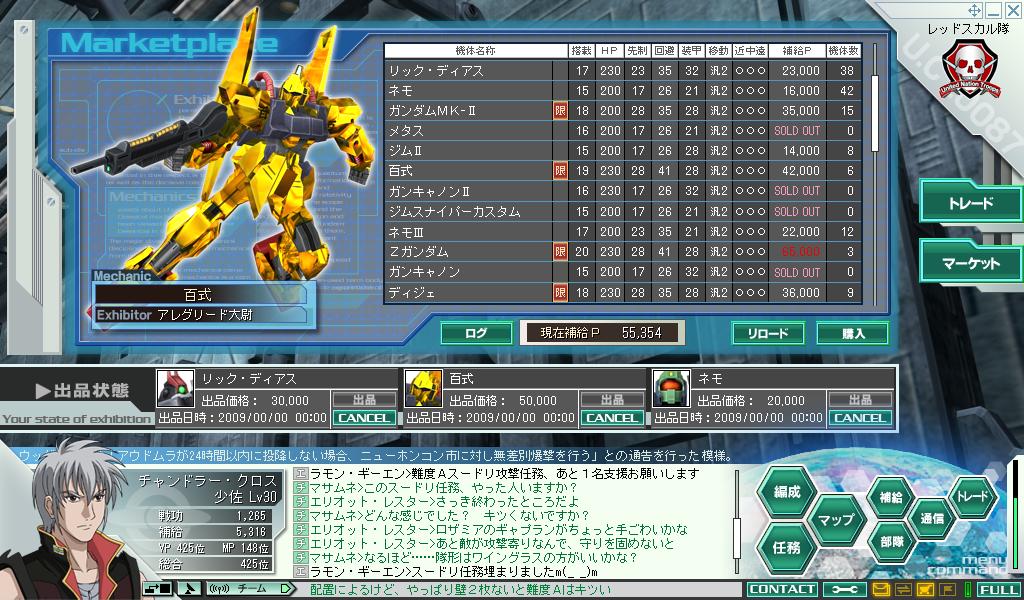Click the limited 限 badge on ガンダムMK-II row
1024x600 pixels.
(x=560, y=111)
